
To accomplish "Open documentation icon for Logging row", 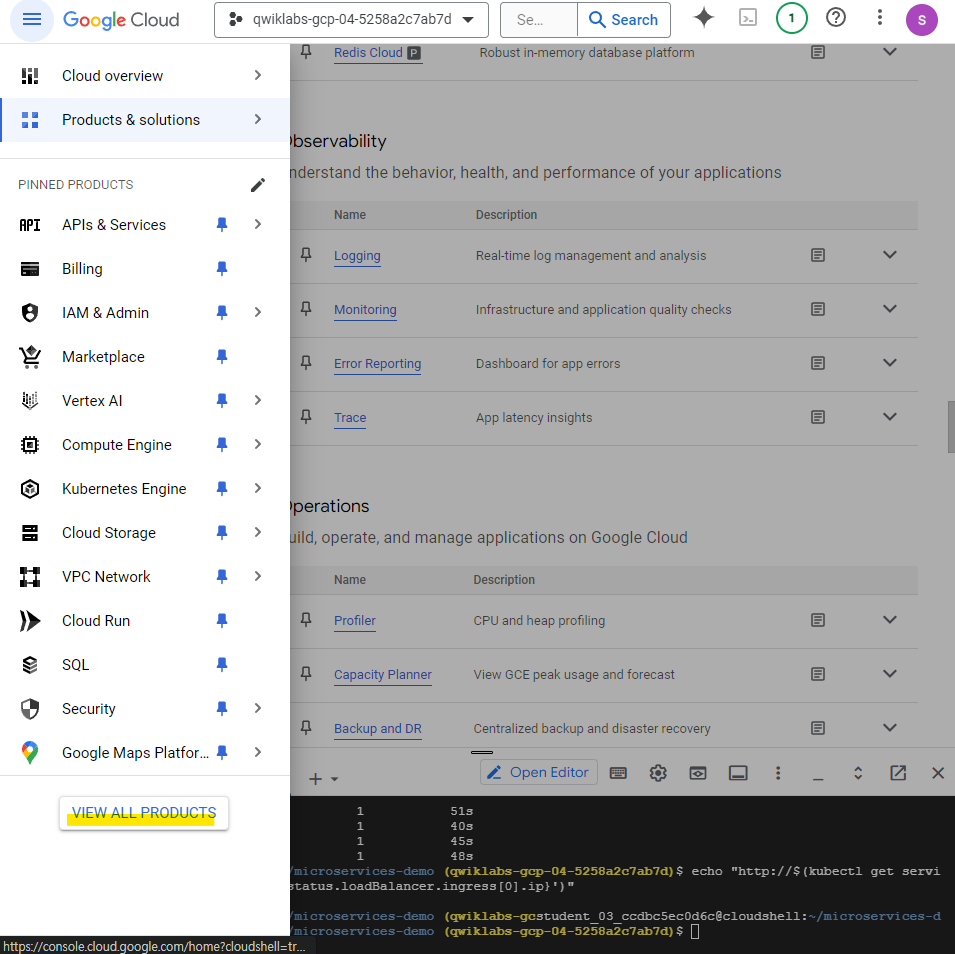I will pos(818,255).
